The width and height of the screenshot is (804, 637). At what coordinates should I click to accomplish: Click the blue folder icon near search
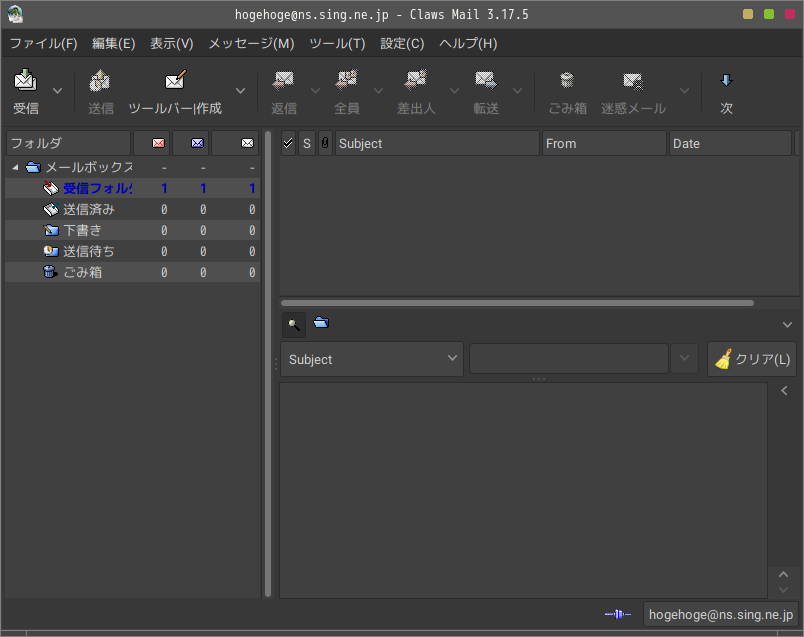321,323
